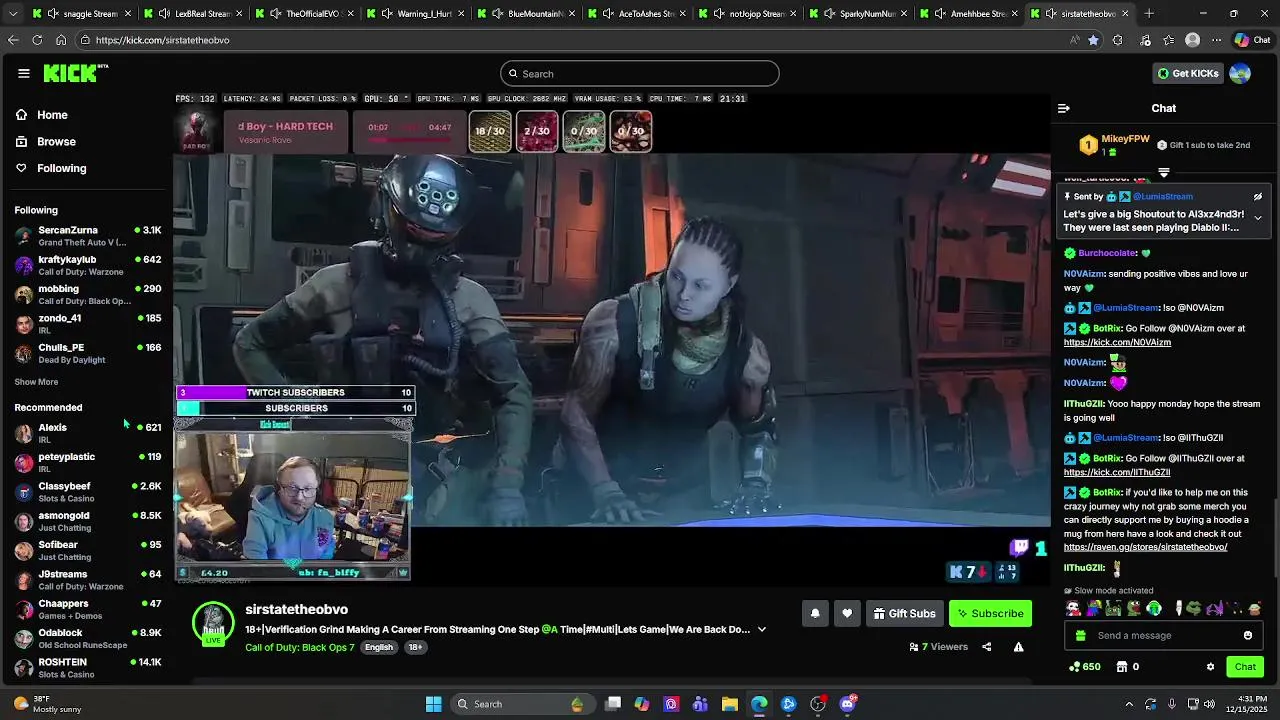
Task: Open user profile avatar menu
Action: 1240,73
